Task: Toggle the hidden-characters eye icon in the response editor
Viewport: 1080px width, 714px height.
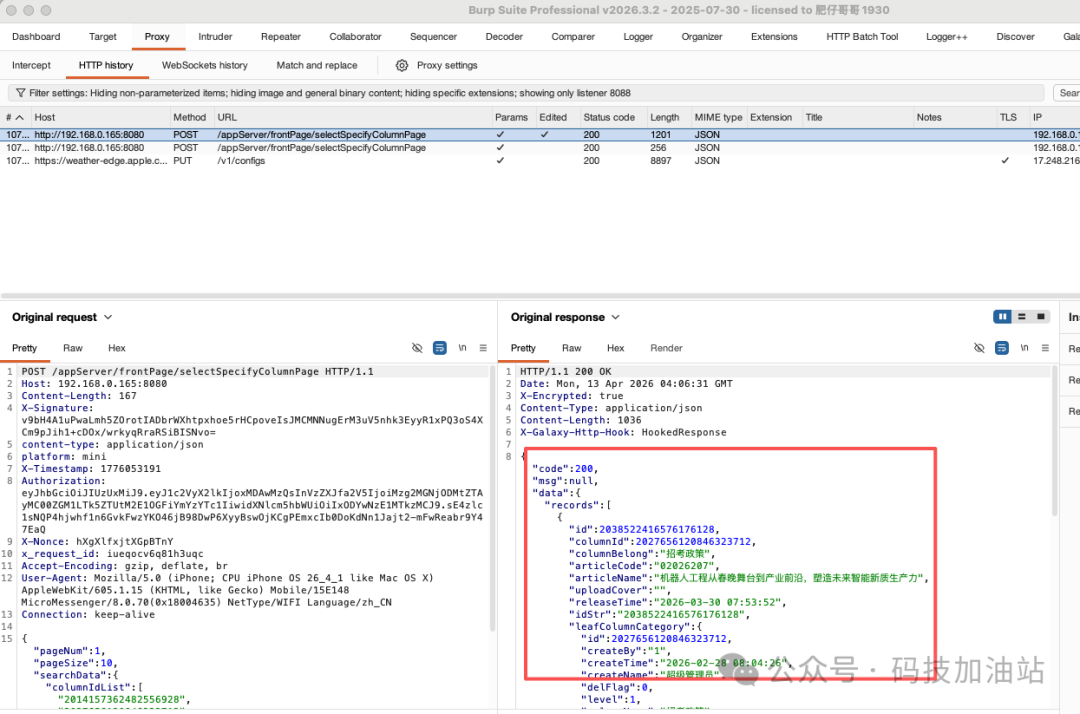Action: [x=979, y=348]
